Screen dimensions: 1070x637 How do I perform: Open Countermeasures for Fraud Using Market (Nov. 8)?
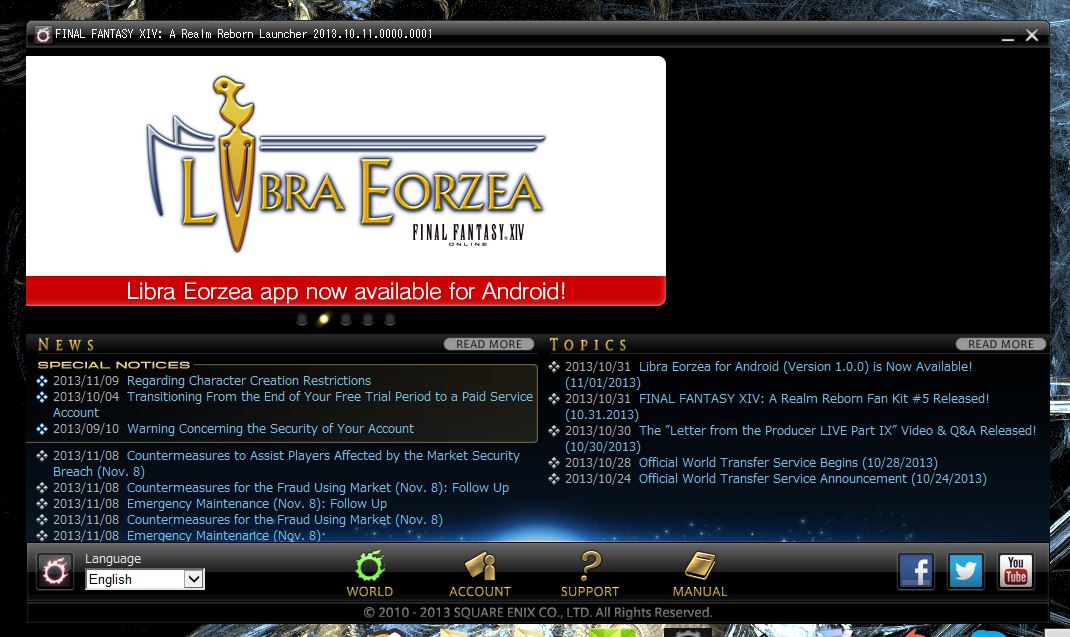(x=285, y=520)
